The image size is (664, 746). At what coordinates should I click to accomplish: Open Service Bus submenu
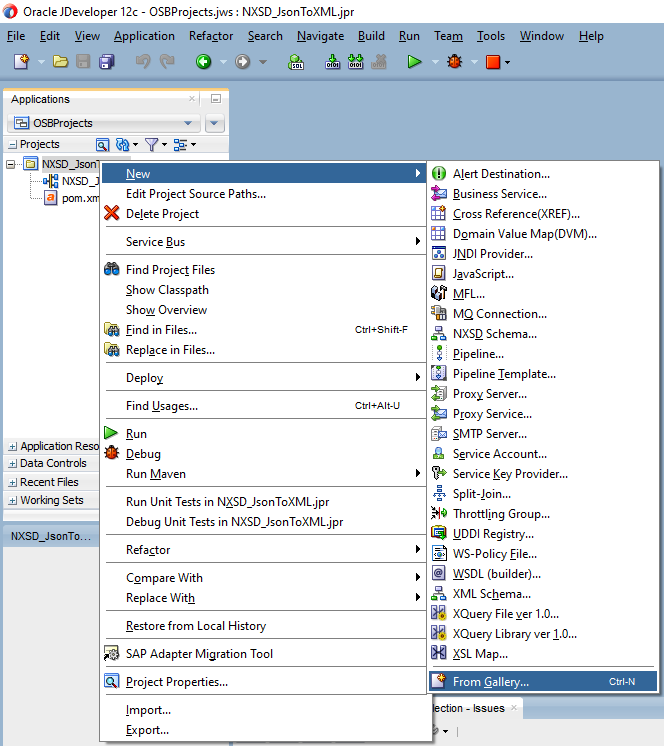[264, 242]
